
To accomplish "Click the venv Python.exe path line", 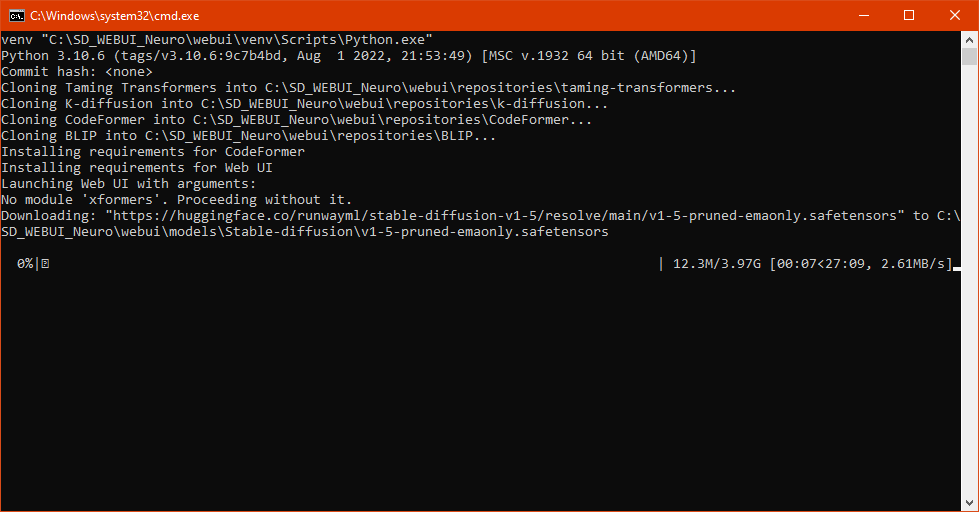I will 217,40.
